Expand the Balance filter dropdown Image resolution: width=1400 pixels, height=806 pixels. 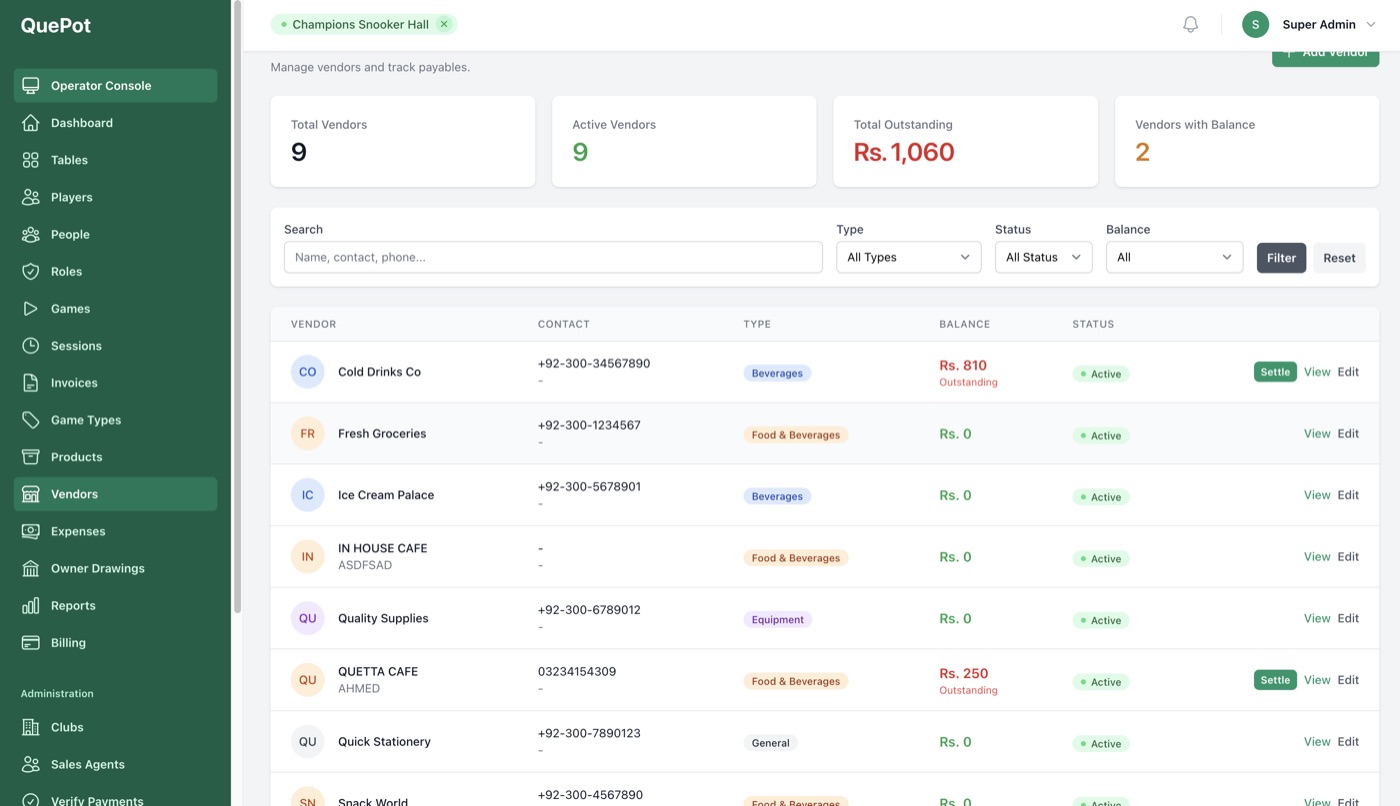[x=1174, y=257]
